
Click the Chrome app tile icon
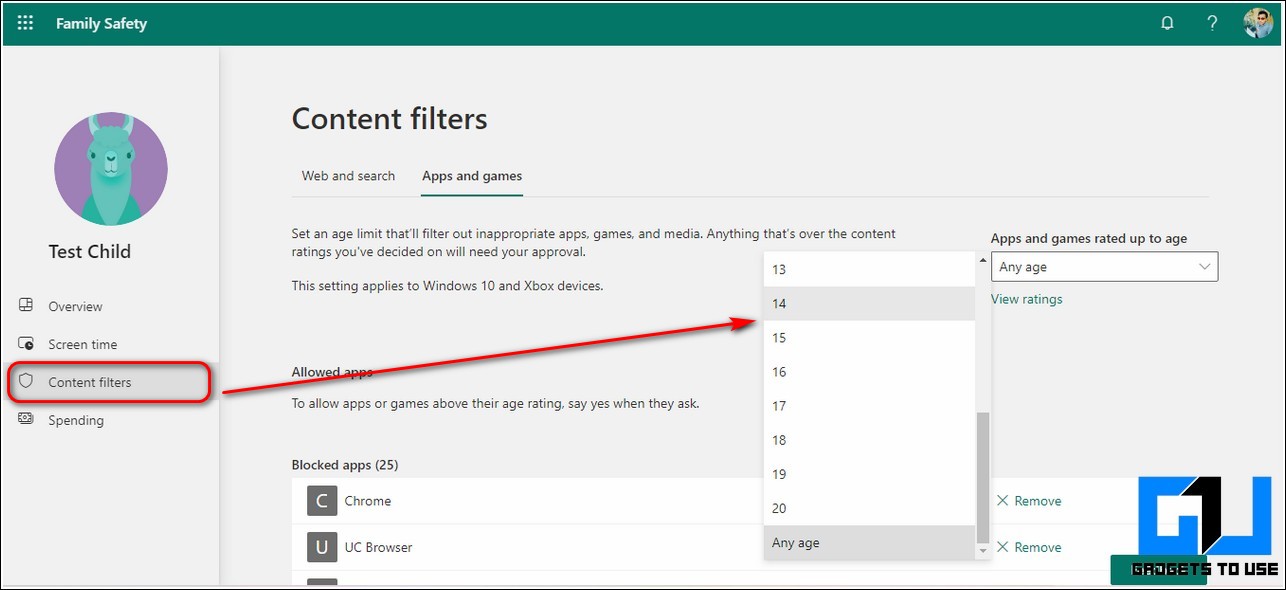tap(321, 501)
